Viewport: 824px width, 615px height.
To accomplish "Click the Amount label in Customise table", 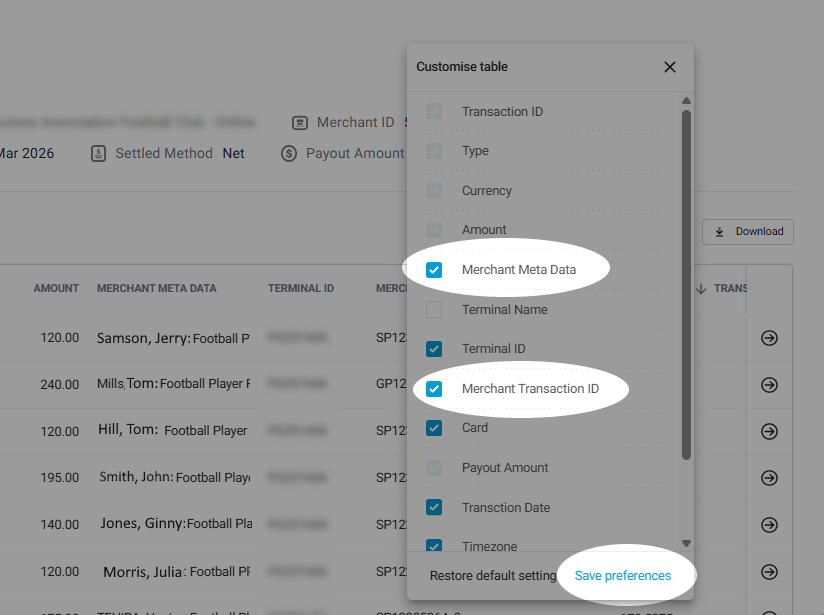I will [x=484, y=230].
